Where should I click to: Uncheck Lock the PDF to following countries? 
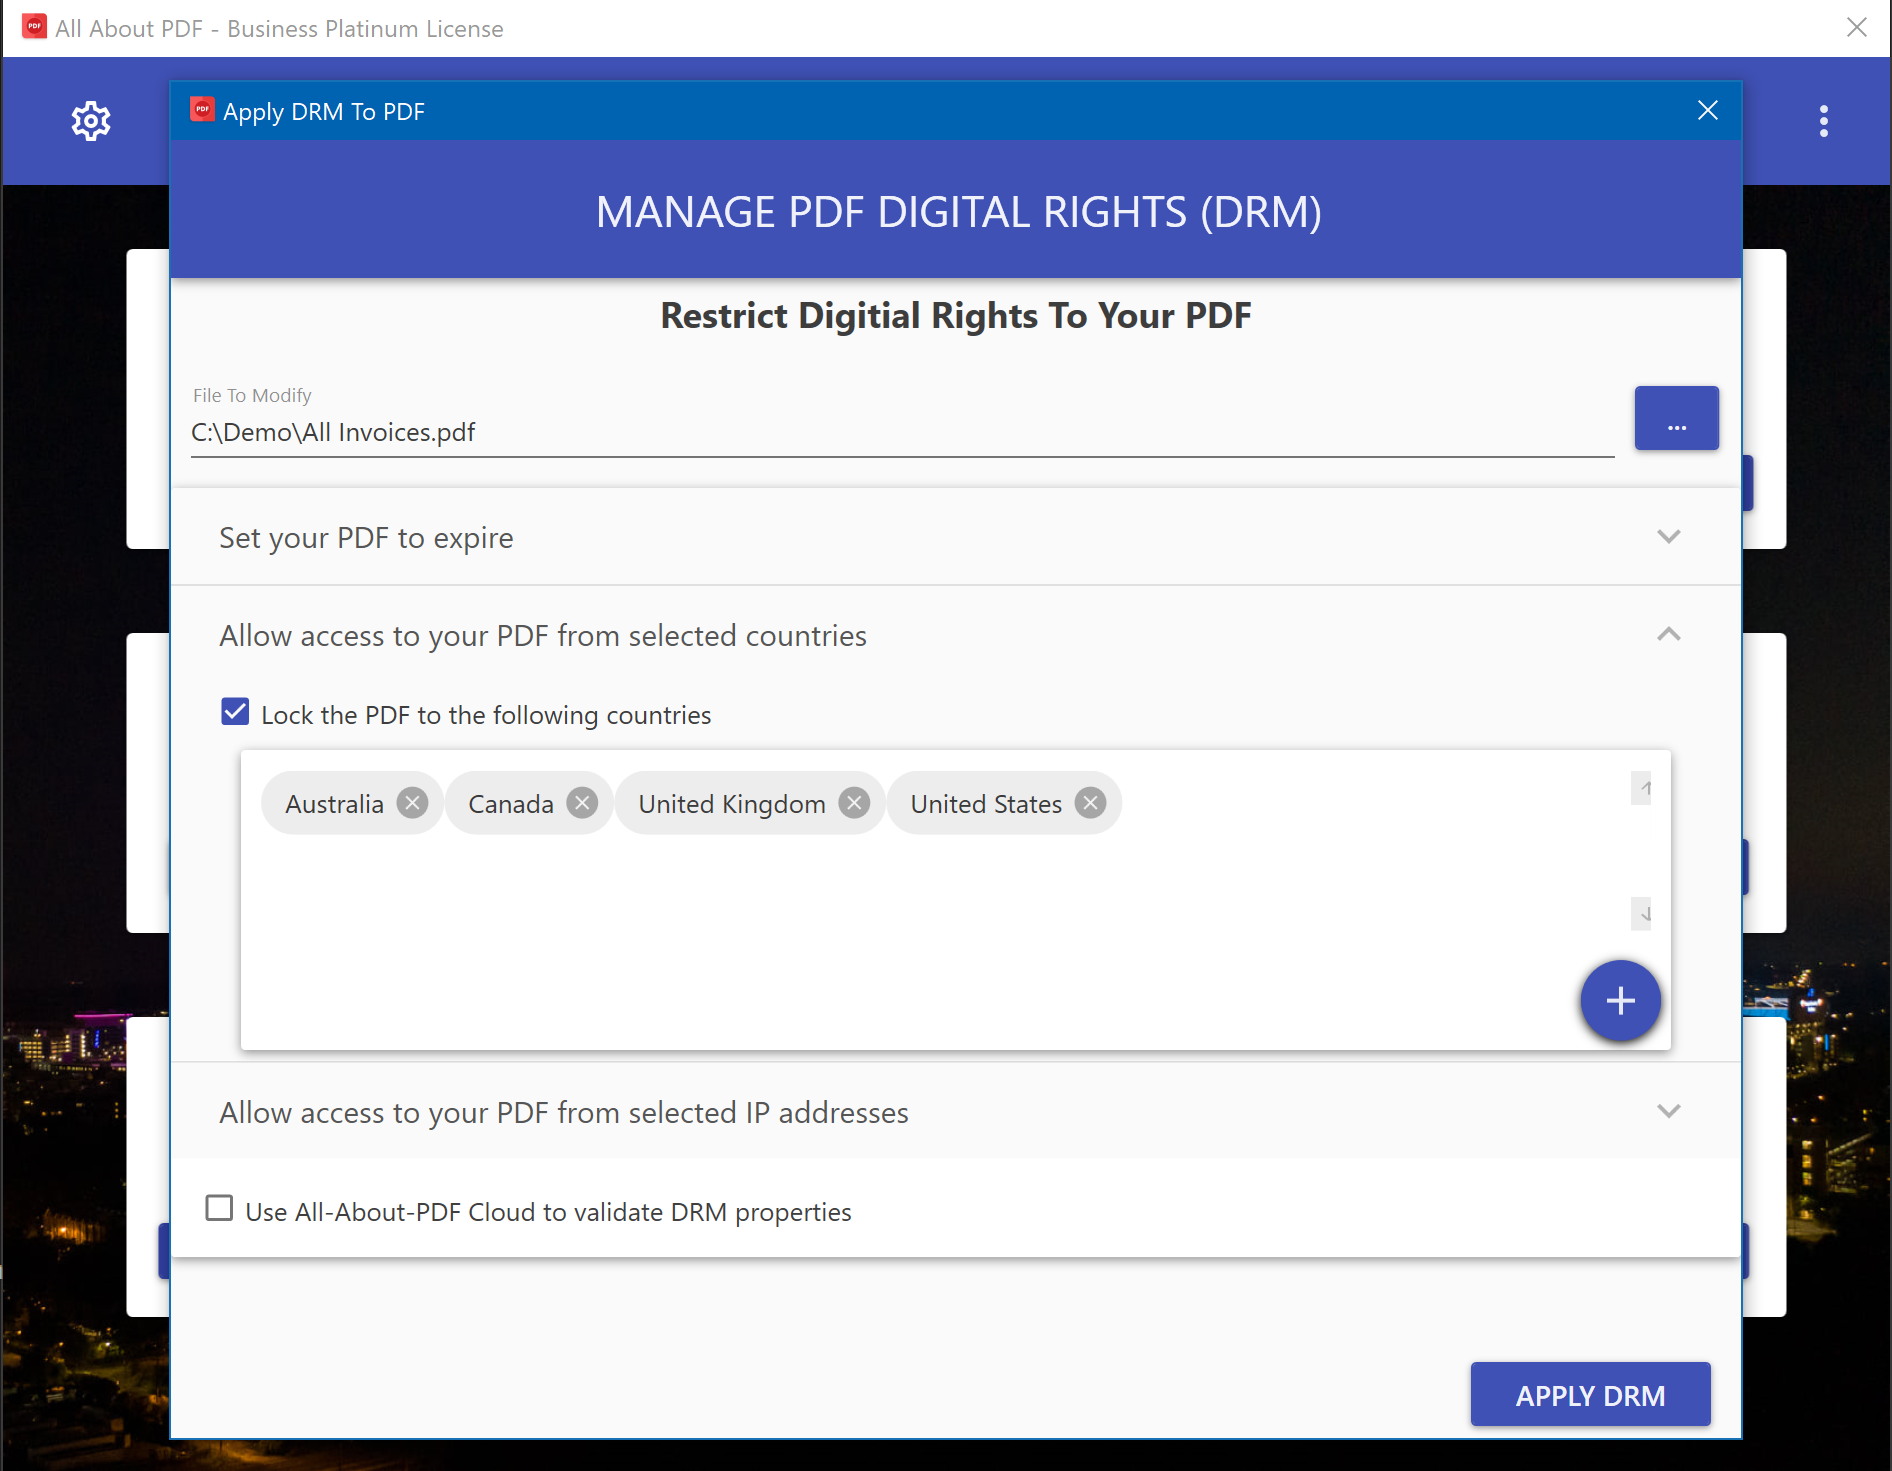[235, 712]
